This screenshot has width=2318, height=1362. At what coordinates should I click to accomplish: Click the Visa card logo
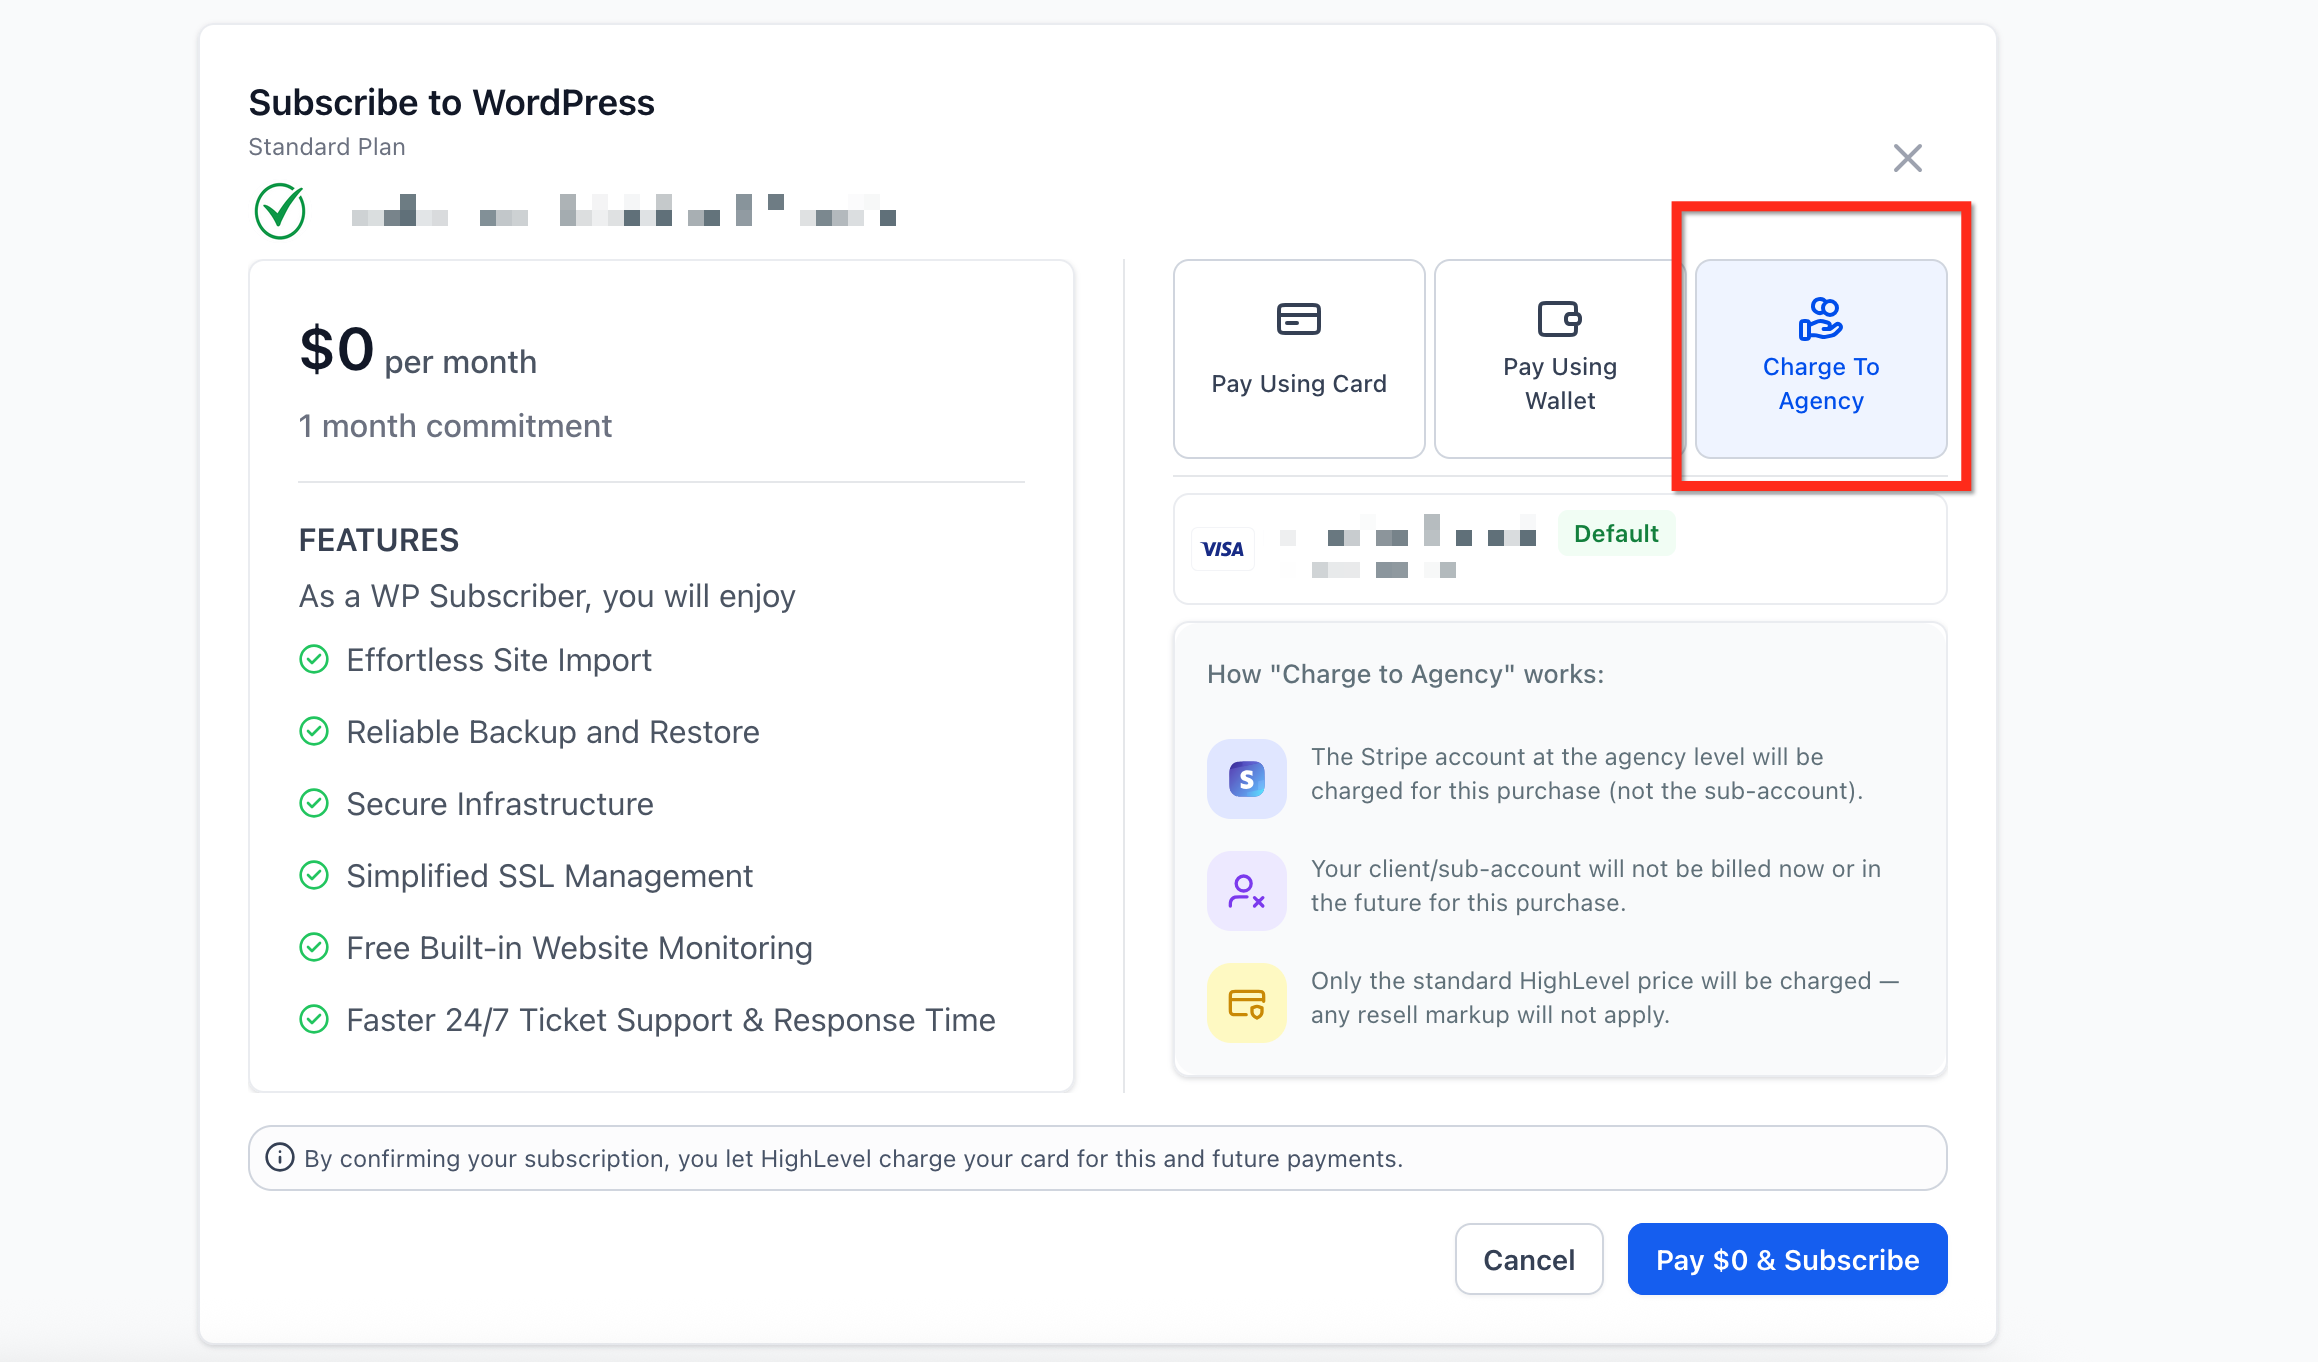(1222, 549)
